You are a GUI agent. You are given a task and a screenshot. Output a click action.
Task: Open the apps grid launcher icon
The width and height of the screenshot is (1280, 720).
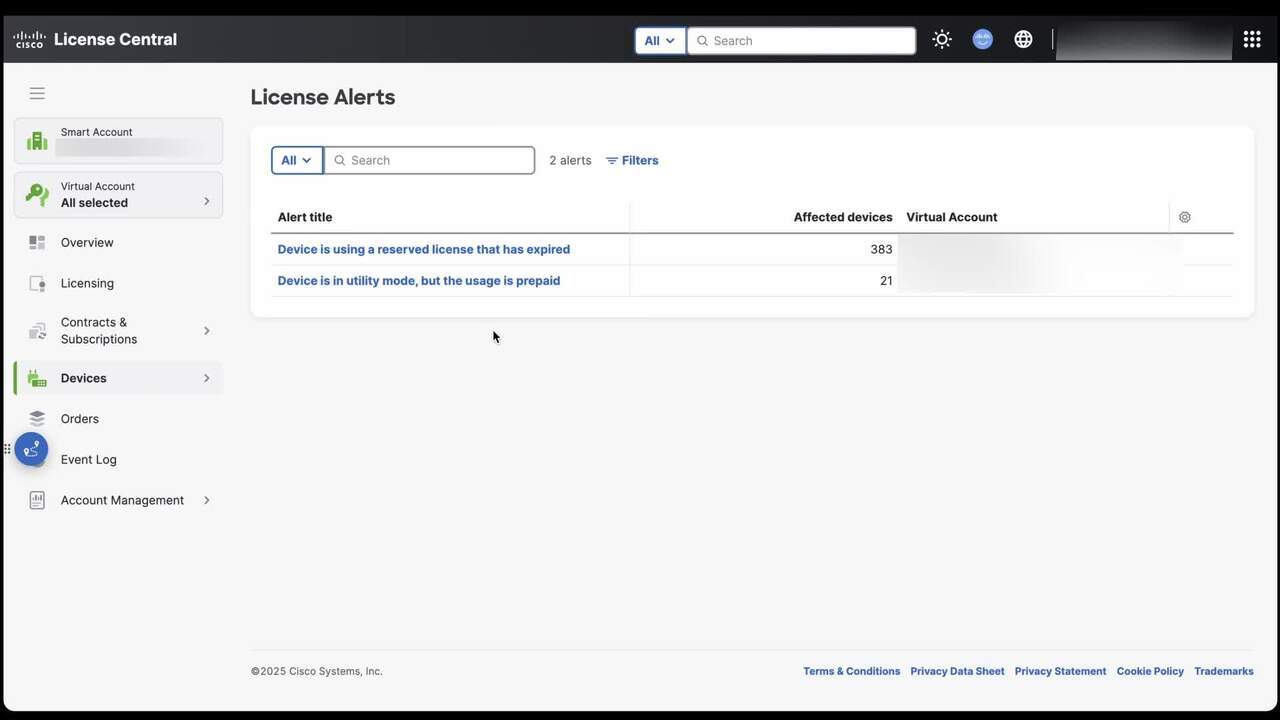(x=1251, y=40)
